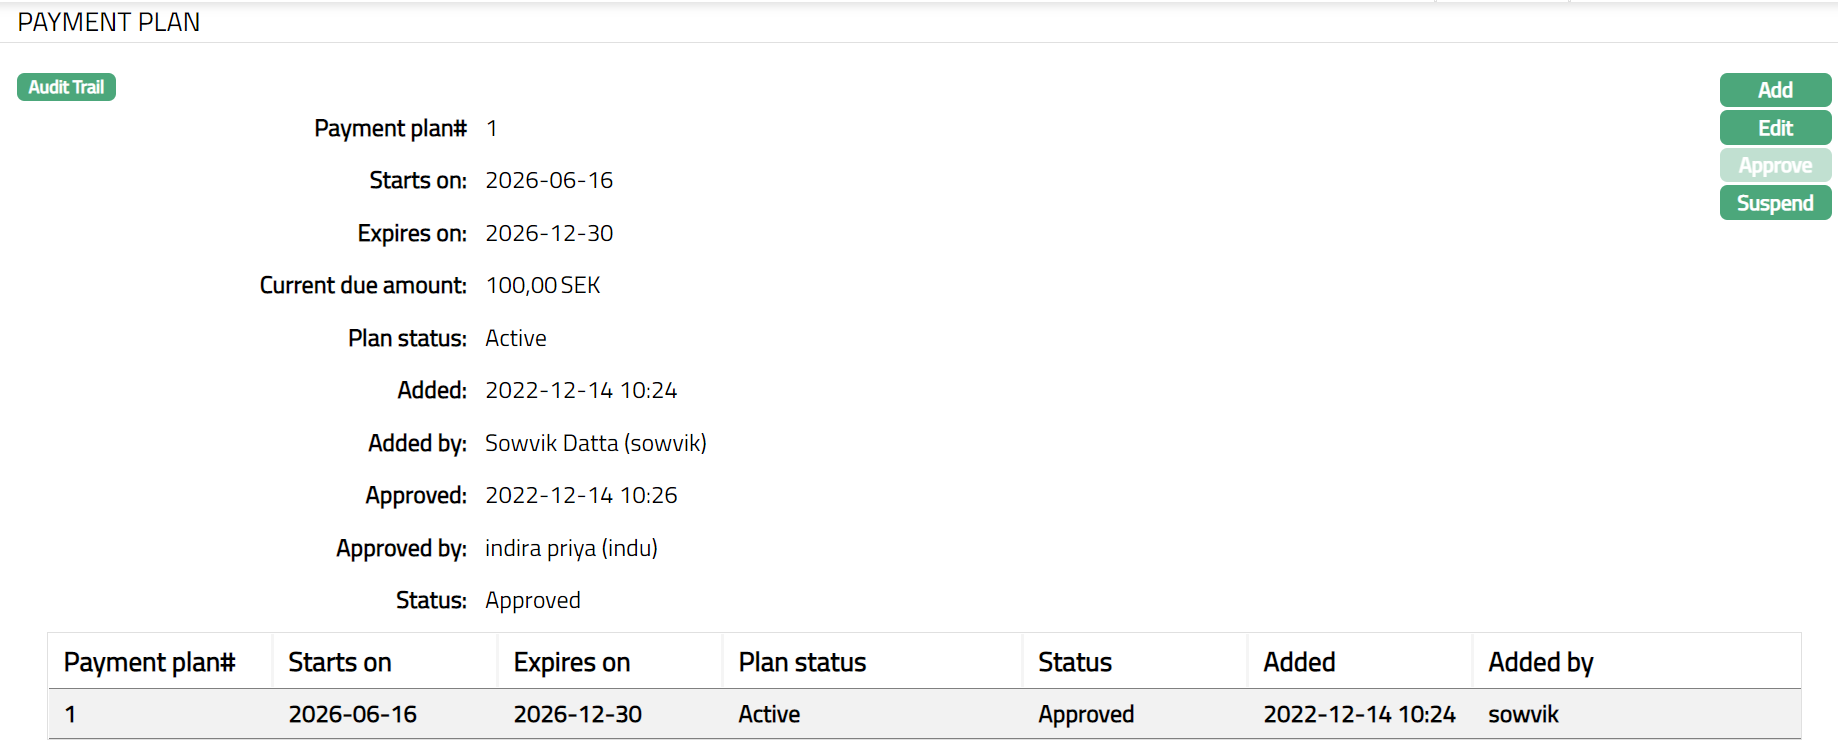The width and height of the screenshot is (1838, 748).
Task: Click 2026-06-16 in the table row
Action: pos(352,714)
